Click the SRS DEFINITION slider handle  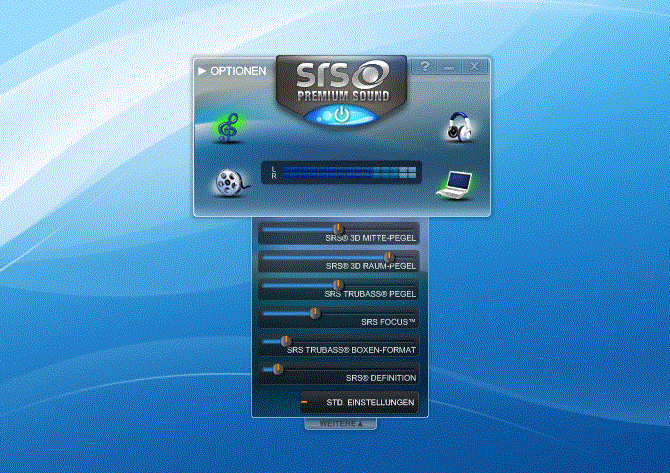(x=277, y=369)
